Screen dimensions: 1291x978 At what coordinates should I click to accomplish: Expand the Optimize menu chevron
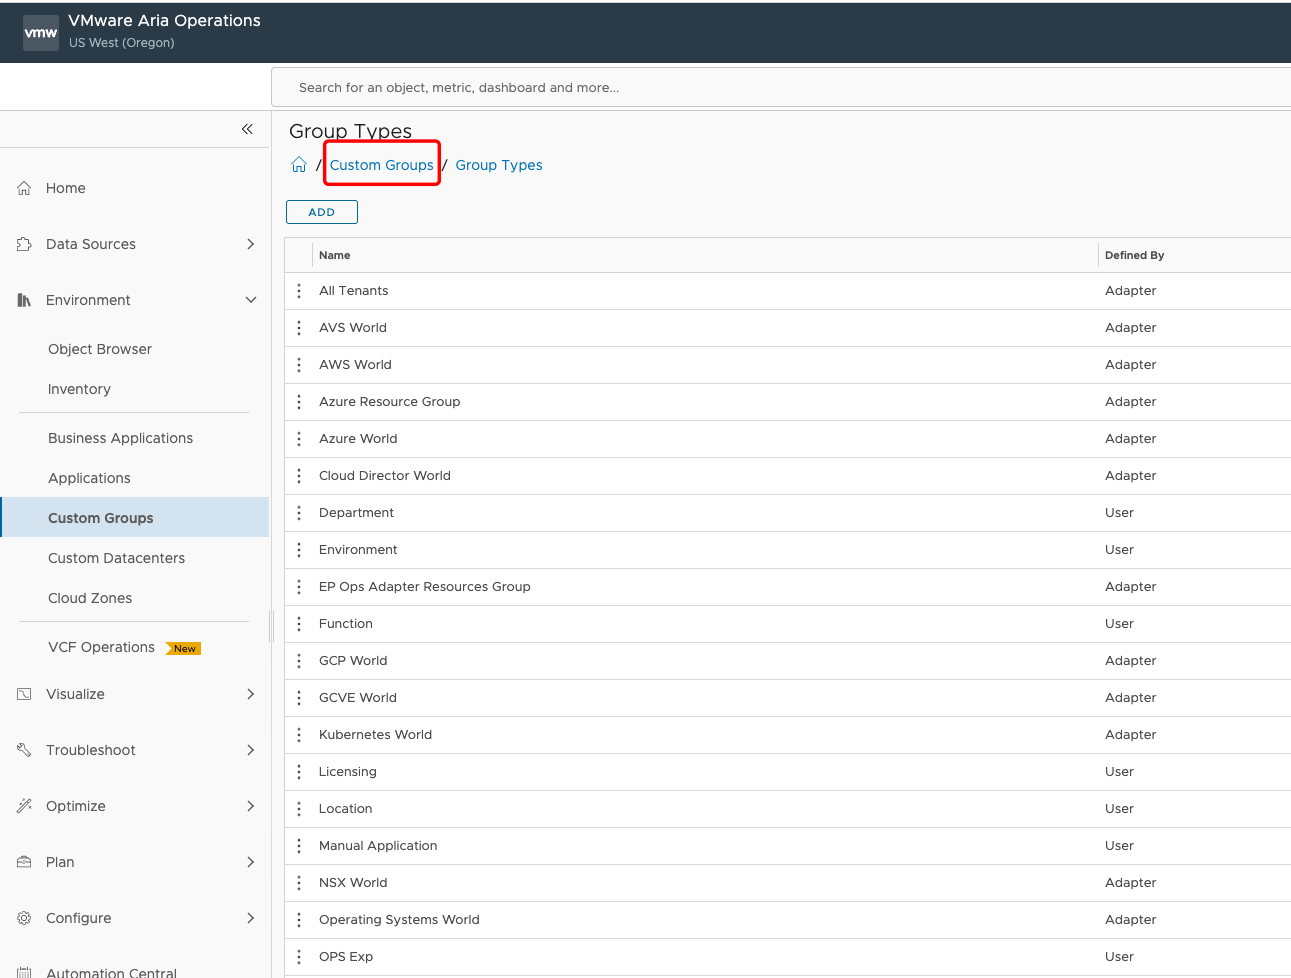[x=250, y=806]
